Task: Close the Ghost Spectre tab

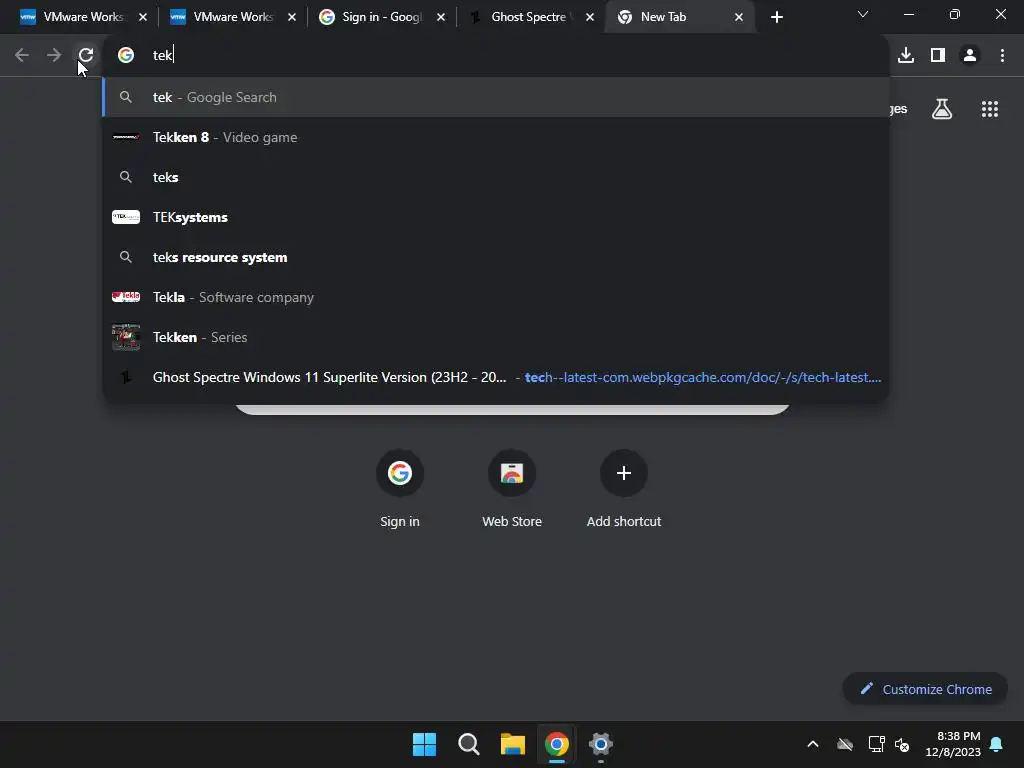Action: (590, 18)
